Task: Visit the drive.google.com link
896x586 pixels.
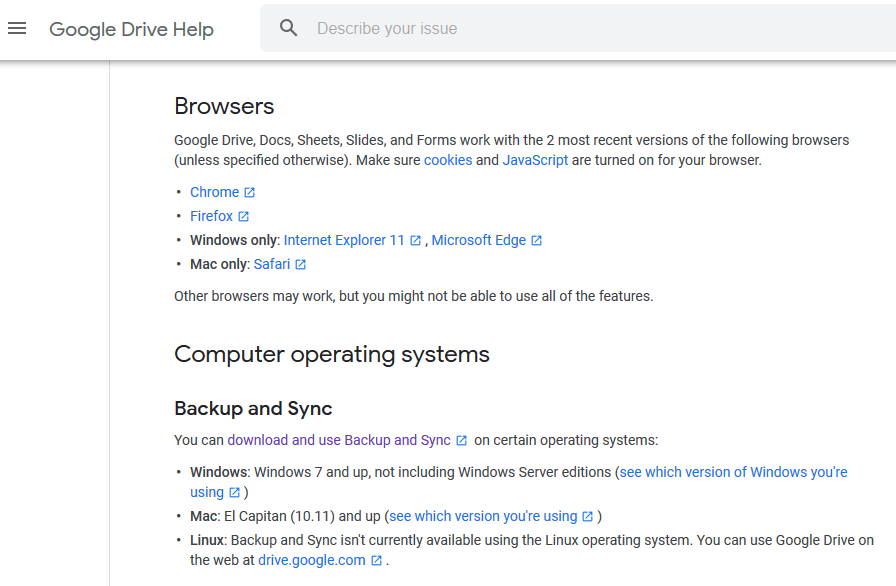Action: tap(312, 560)
